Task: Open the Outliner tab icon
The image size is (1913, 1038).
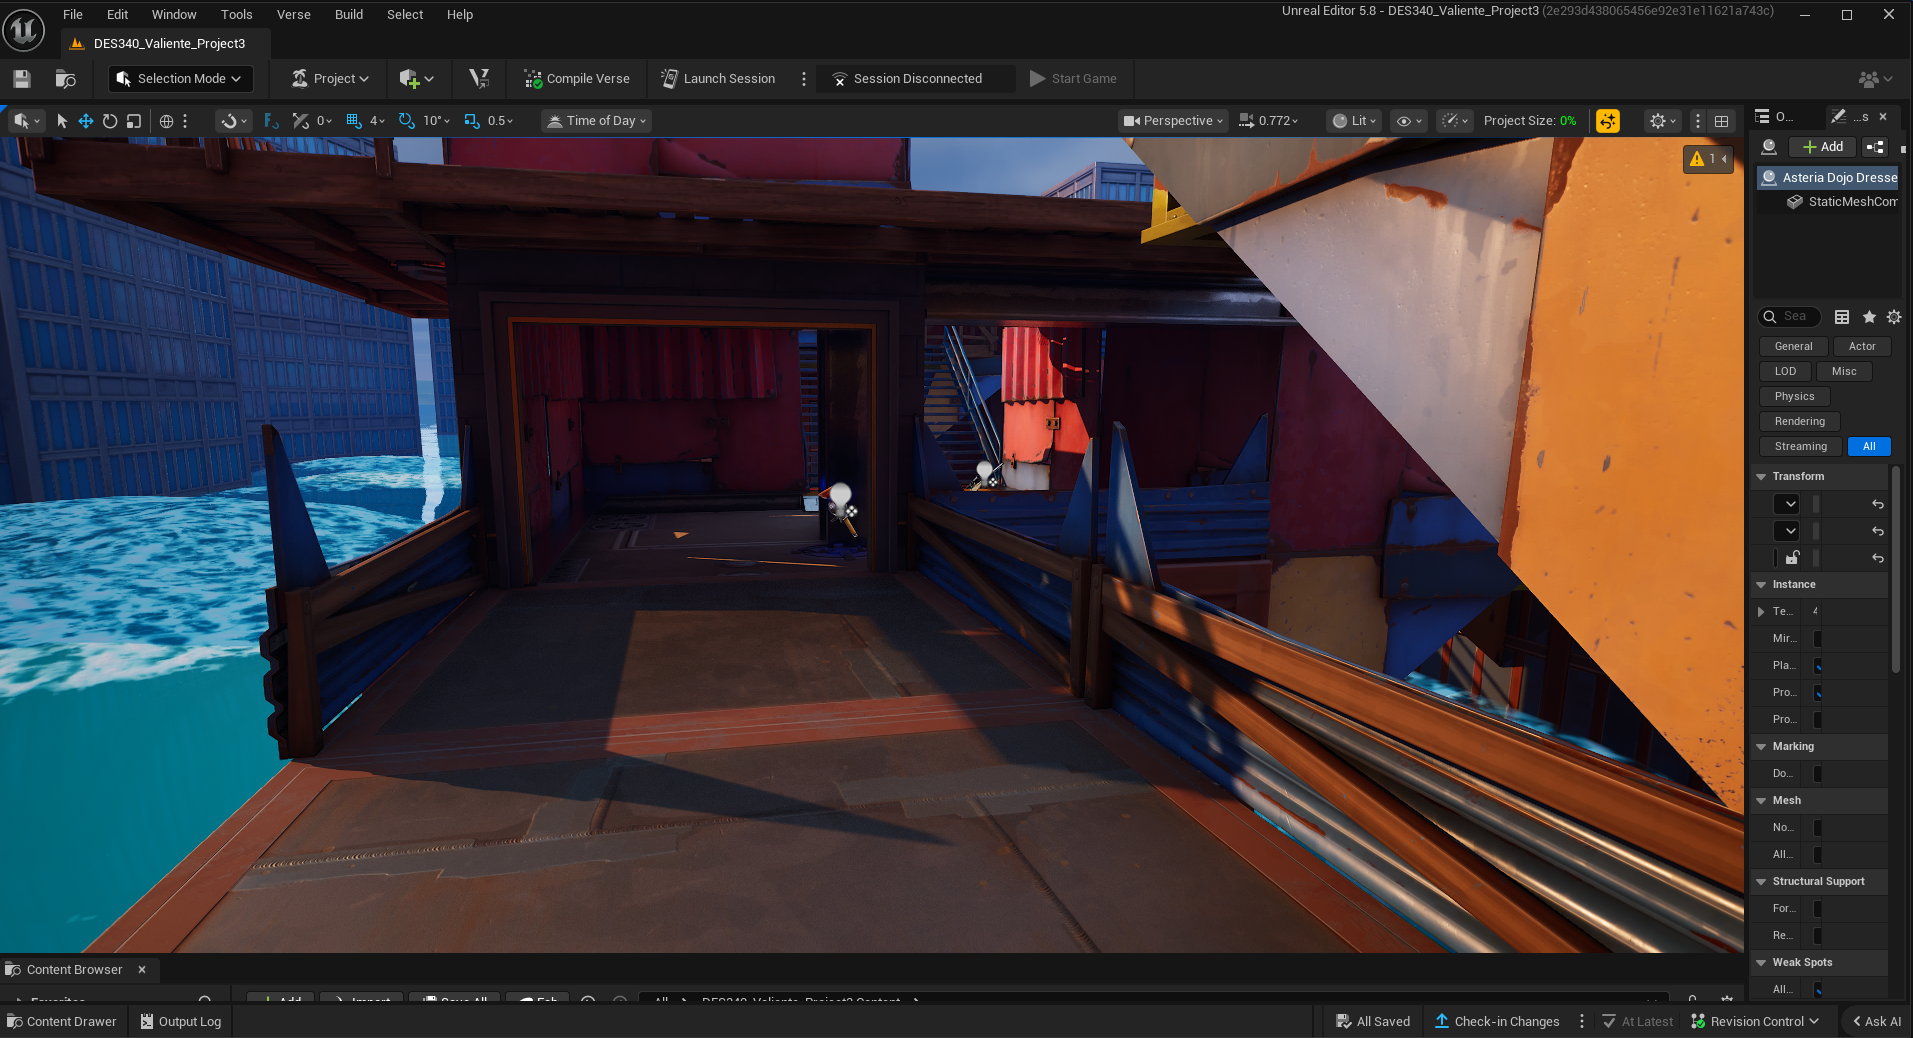Action: coord(1763,117)
